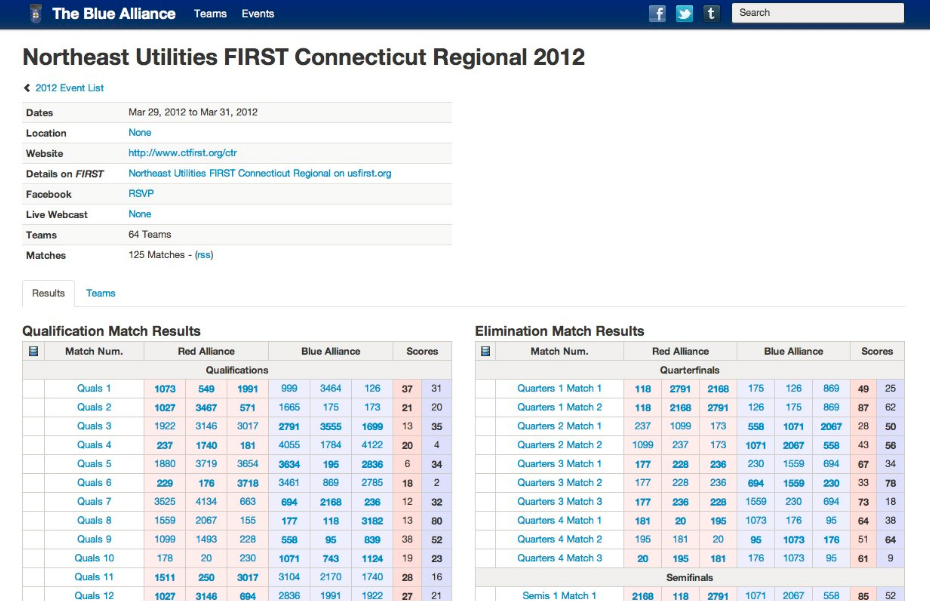Open the Twitter icon in the header
Screen dimensions: 930x601
pyautogui.click(x=684, y=13)
